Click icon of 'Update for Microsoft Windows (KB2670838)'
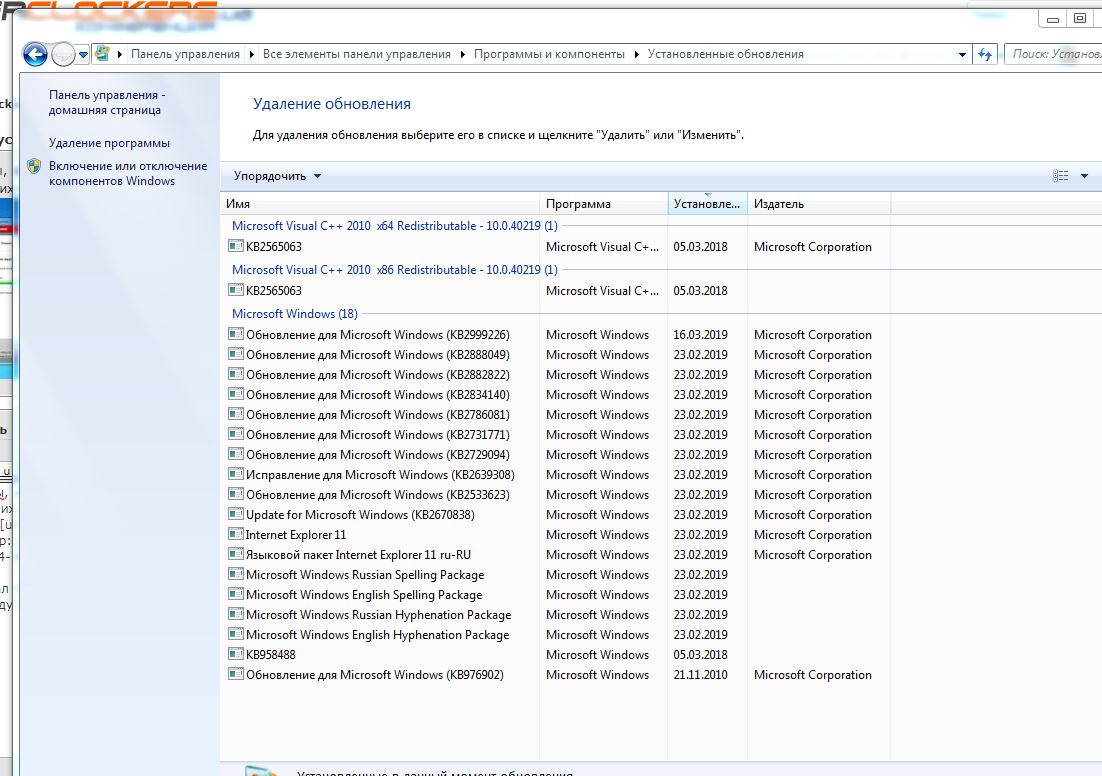 pyautogui.click(x=235, y=514)
